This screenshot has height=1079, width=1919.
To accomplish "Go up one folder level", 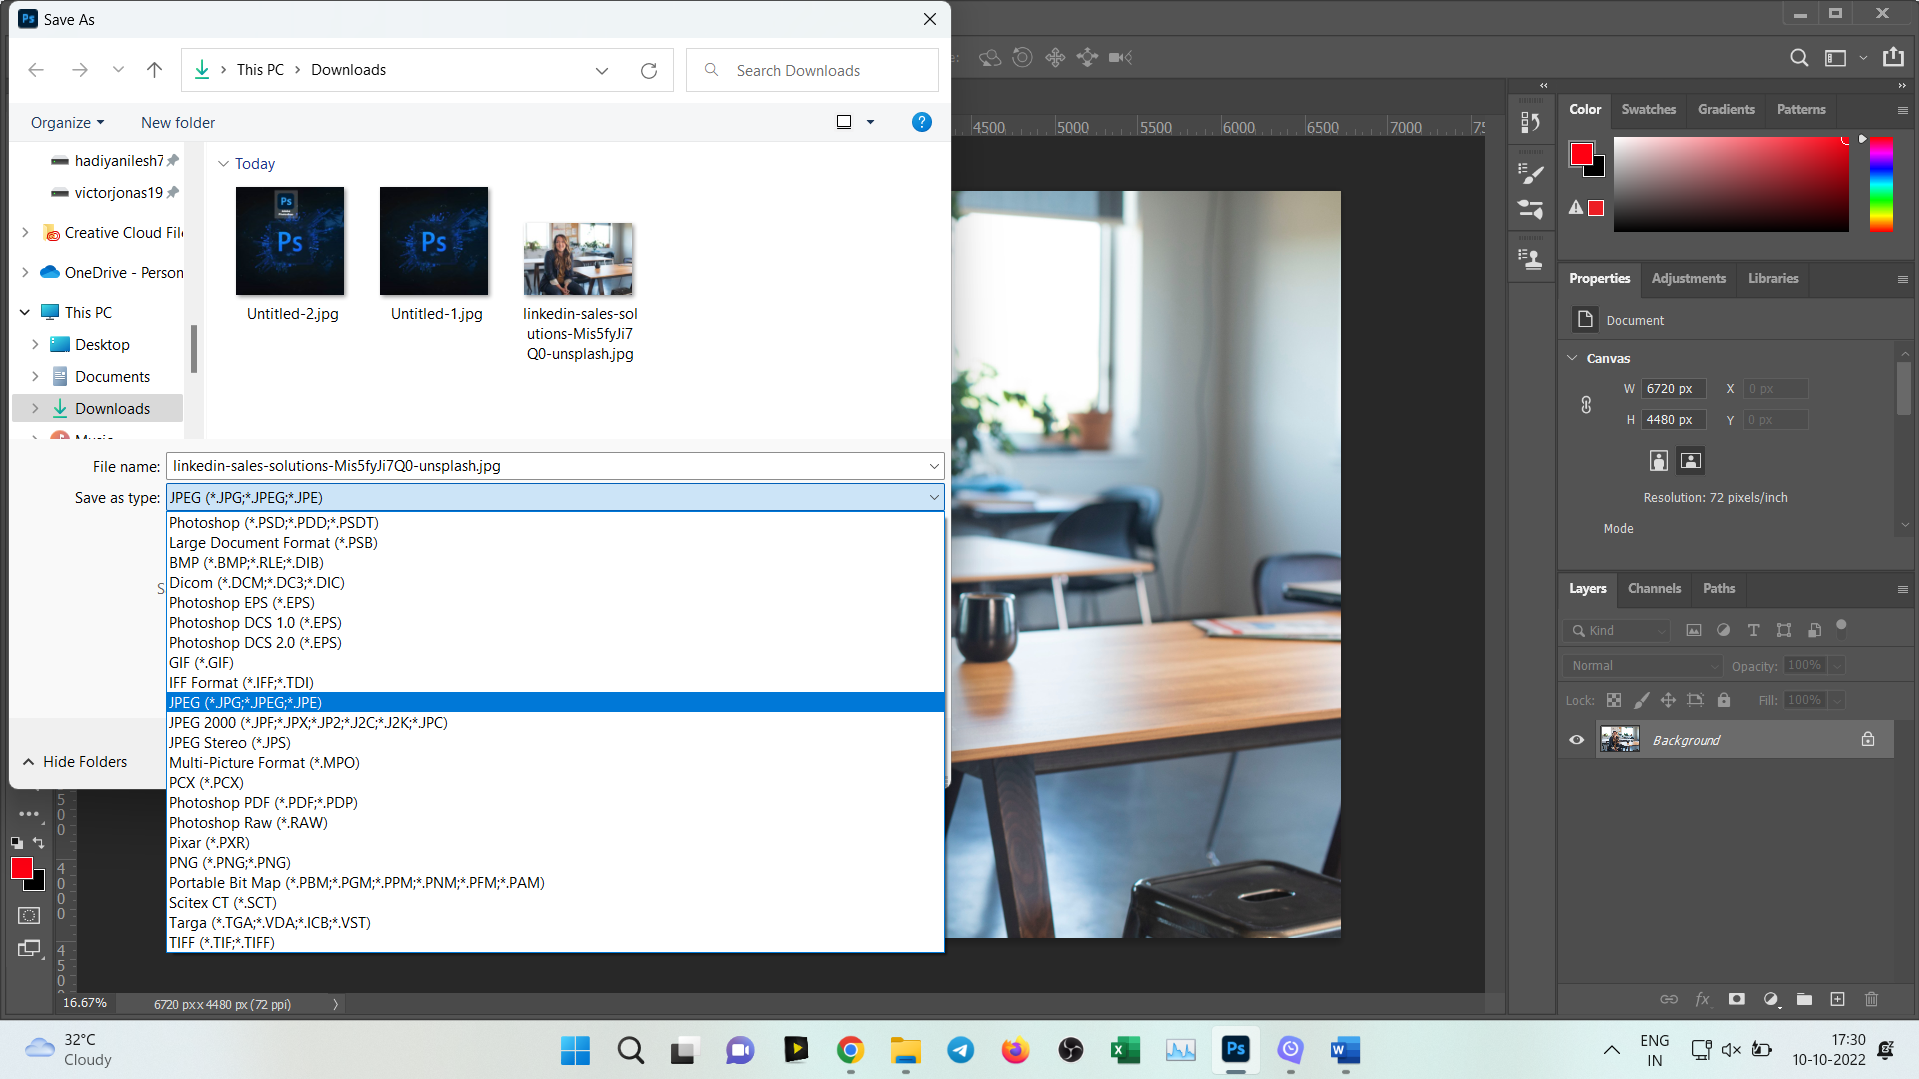I will point(154,70).
